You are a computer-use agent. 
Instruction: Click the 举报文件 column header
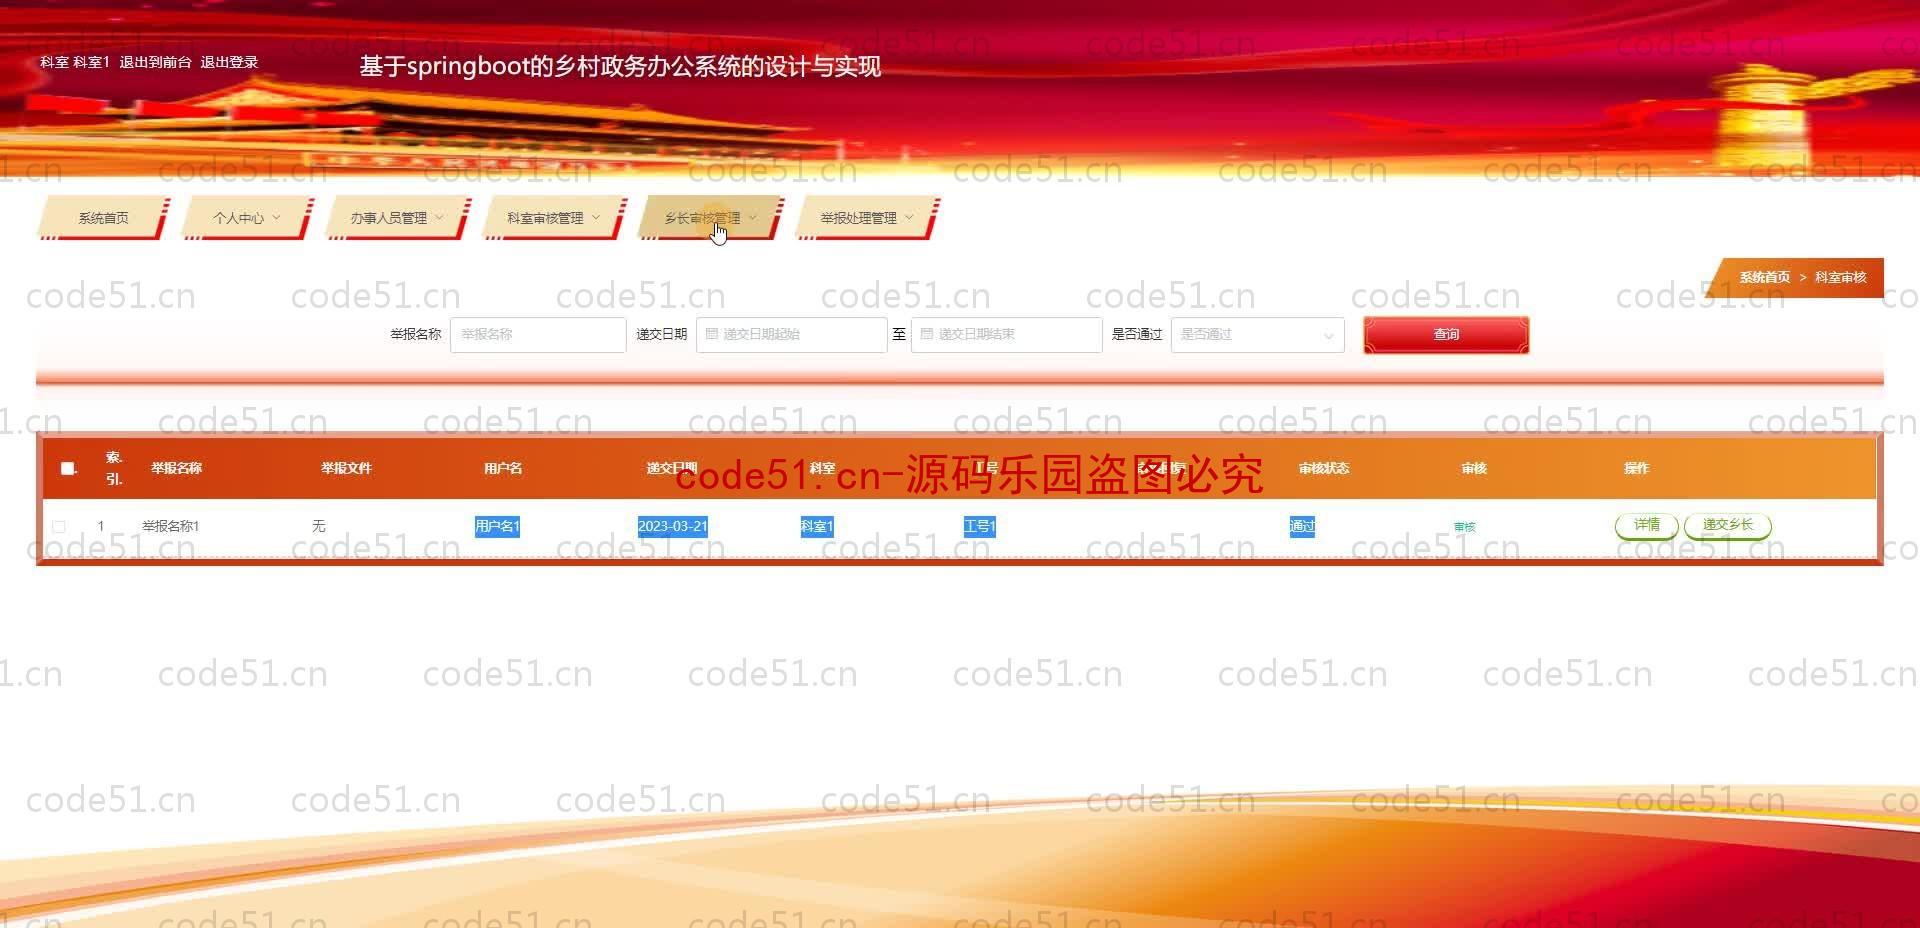346,468
